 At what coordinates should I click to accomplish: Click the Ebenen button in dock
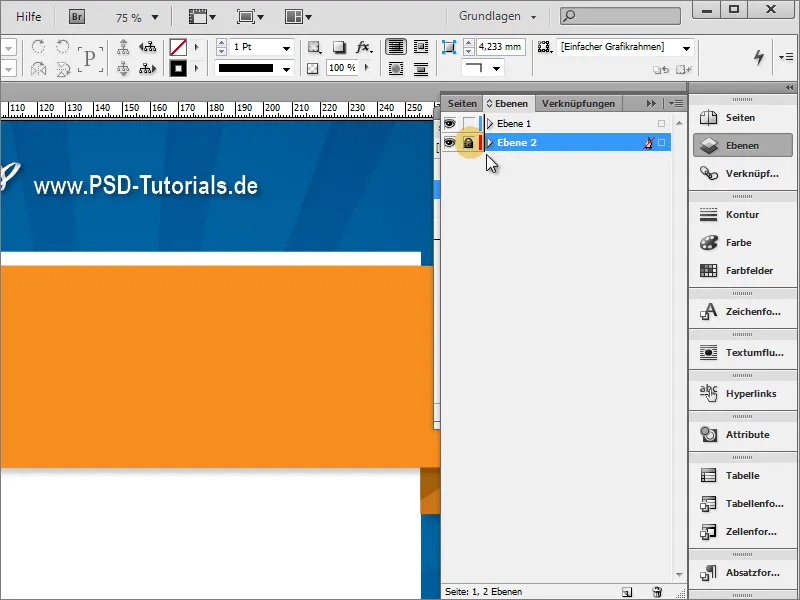click(x=742, y=146)
